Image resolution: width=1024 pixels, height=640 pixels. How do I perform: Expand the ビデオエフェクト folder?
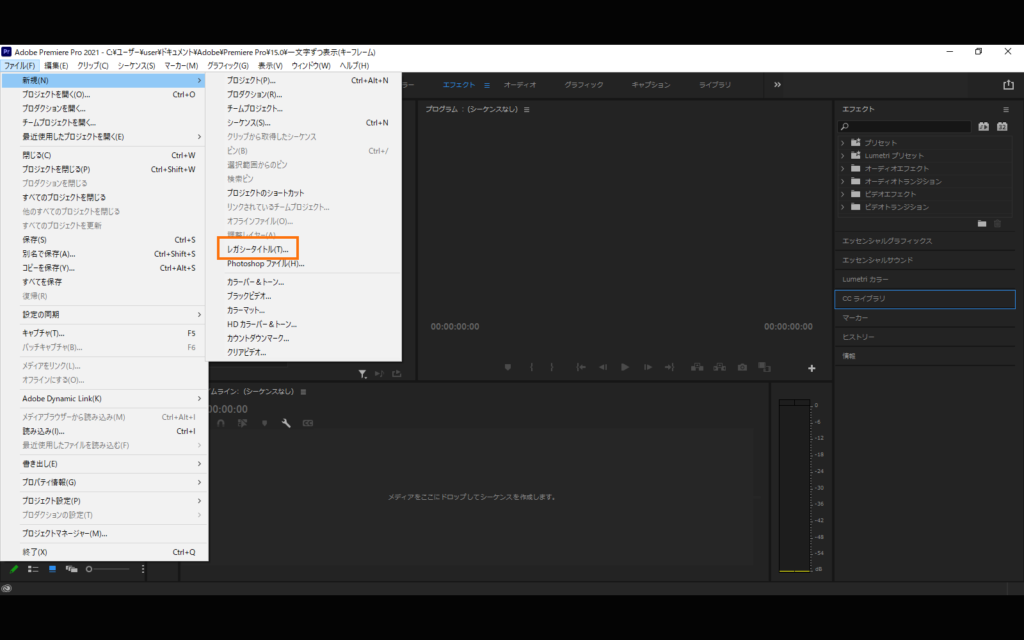point(842,194)
